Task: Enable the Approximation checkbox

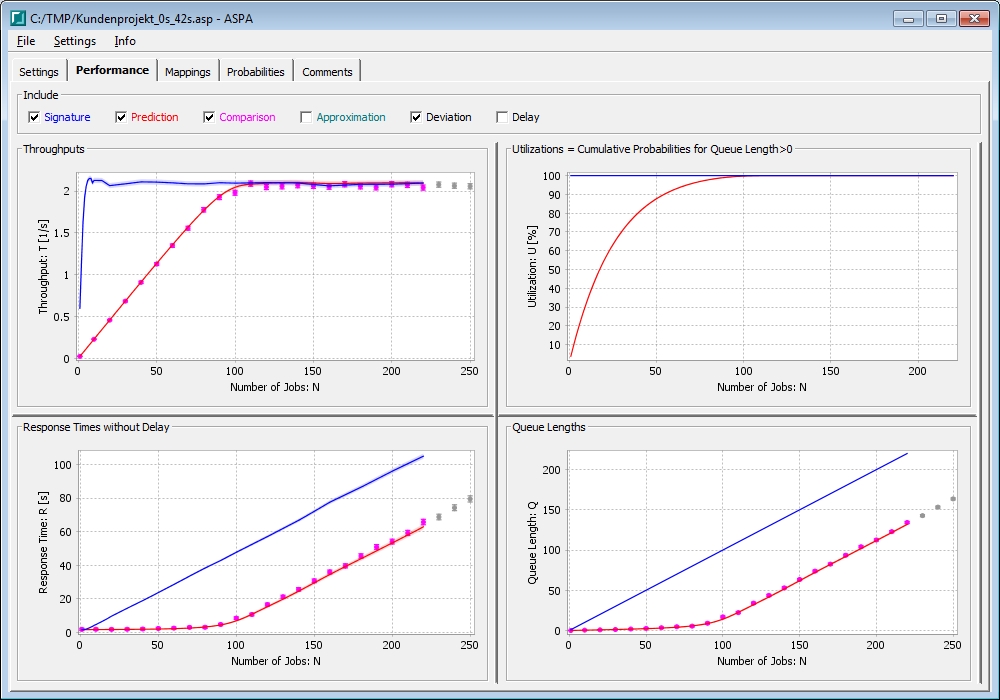Action: pyautogui.click(x=306, y=117)
